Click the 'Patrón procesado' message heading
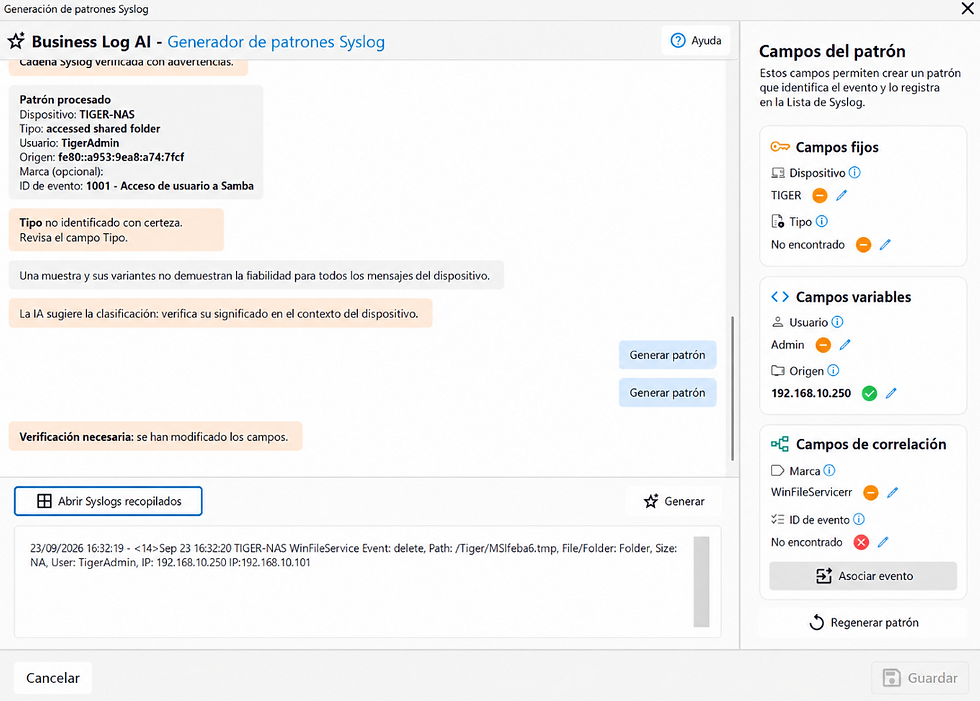980x701 pixels. click(x=65, y=99)
